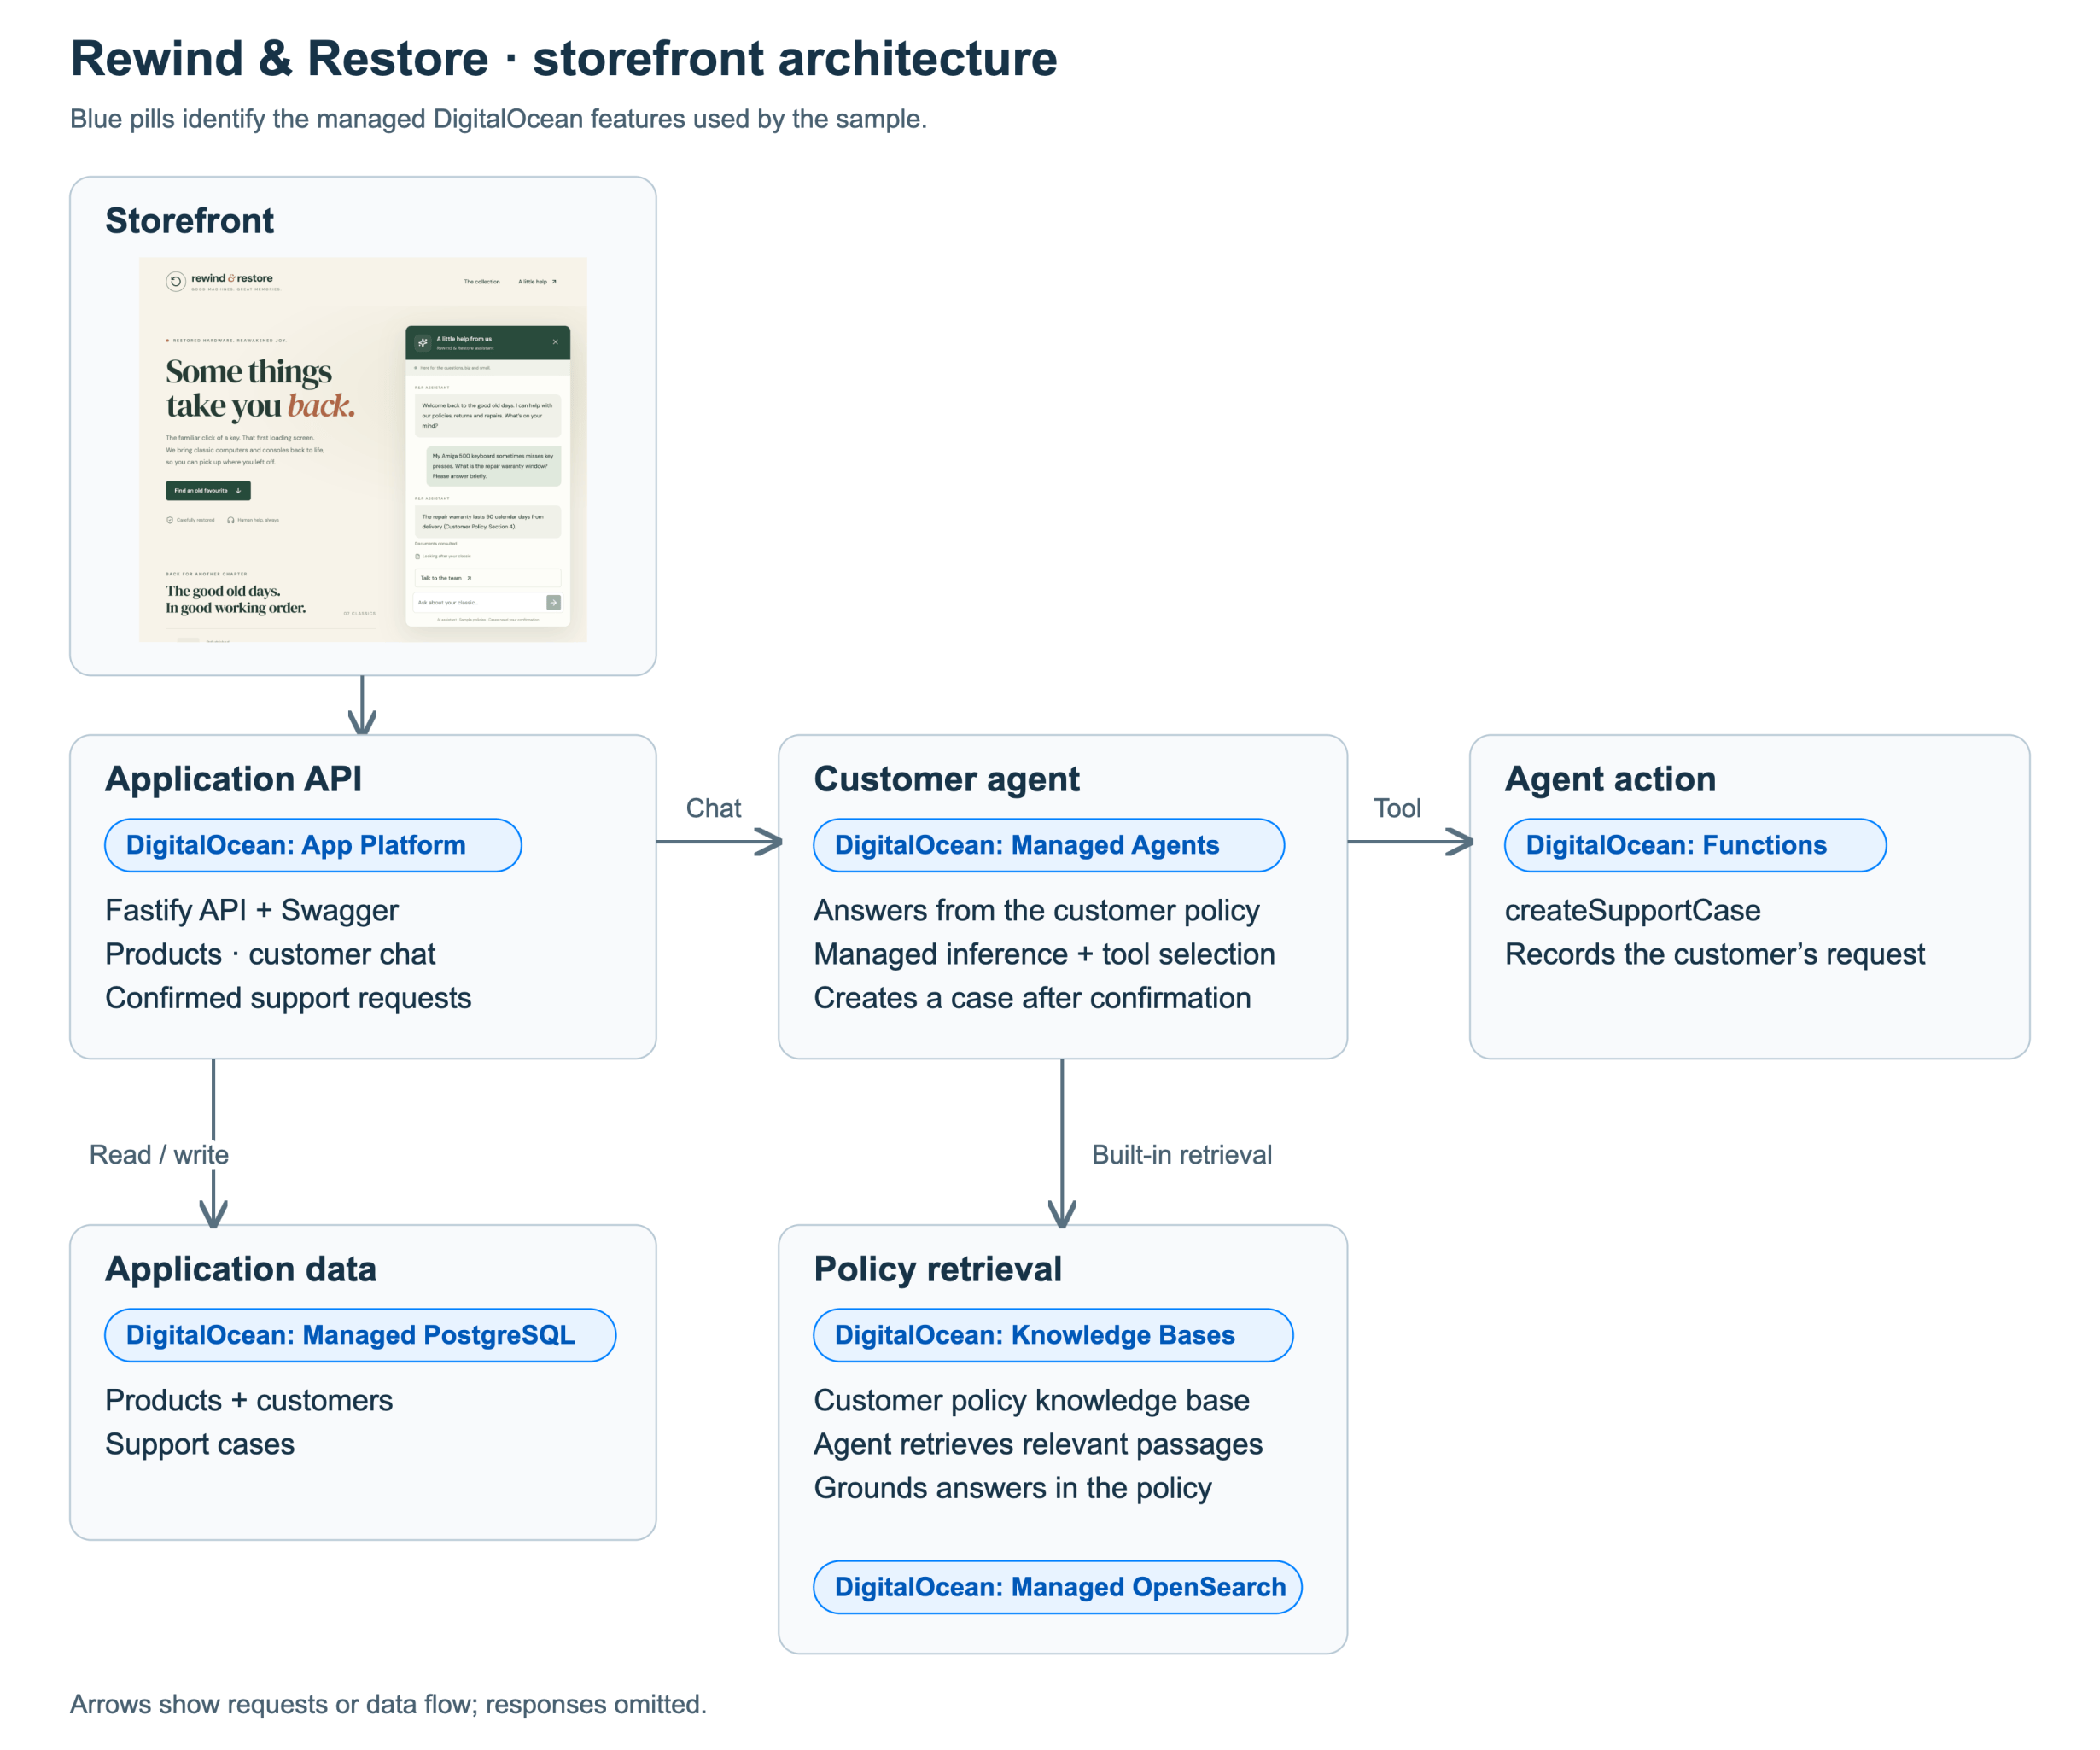Click the 'Arrows show requests or data flow' footnote
Image resolution: width=2100 pixels, height=1750 pixels.
tap(388, 1704)
